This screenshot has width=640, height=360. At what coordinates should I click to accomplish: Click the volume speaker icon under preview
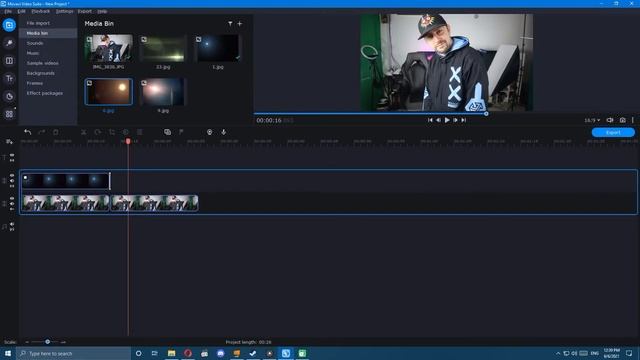pyautogui.click(x=610, y=120)
